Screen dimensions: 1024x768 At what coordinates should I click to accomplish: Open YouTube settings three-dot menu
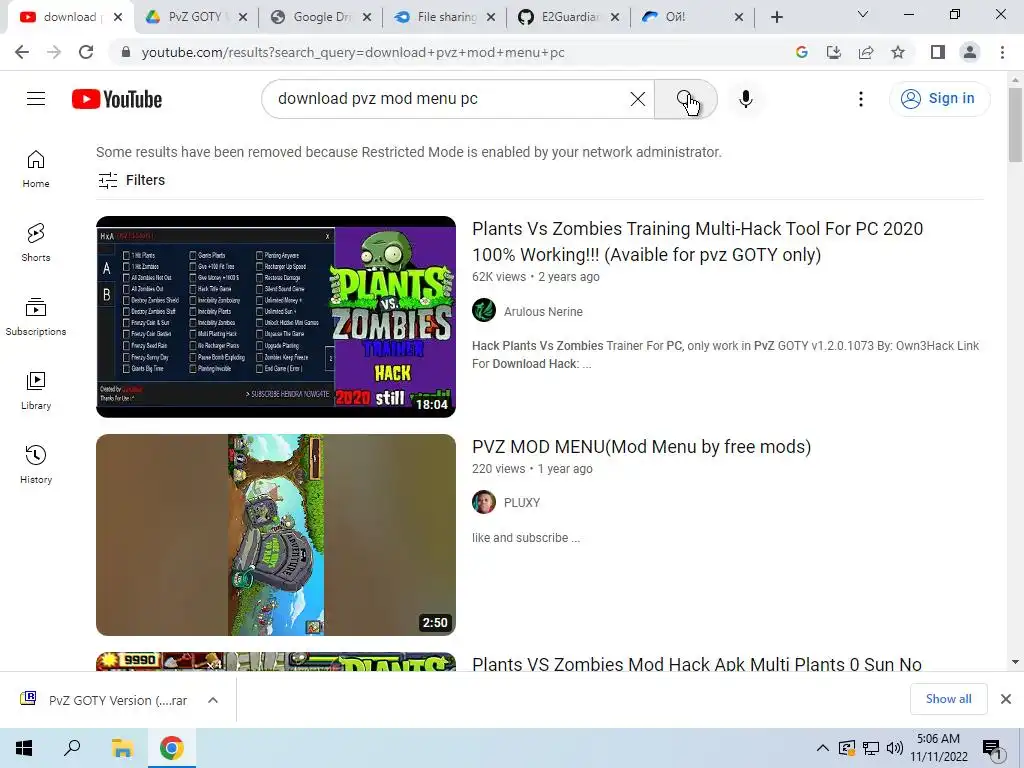(861, 99)
